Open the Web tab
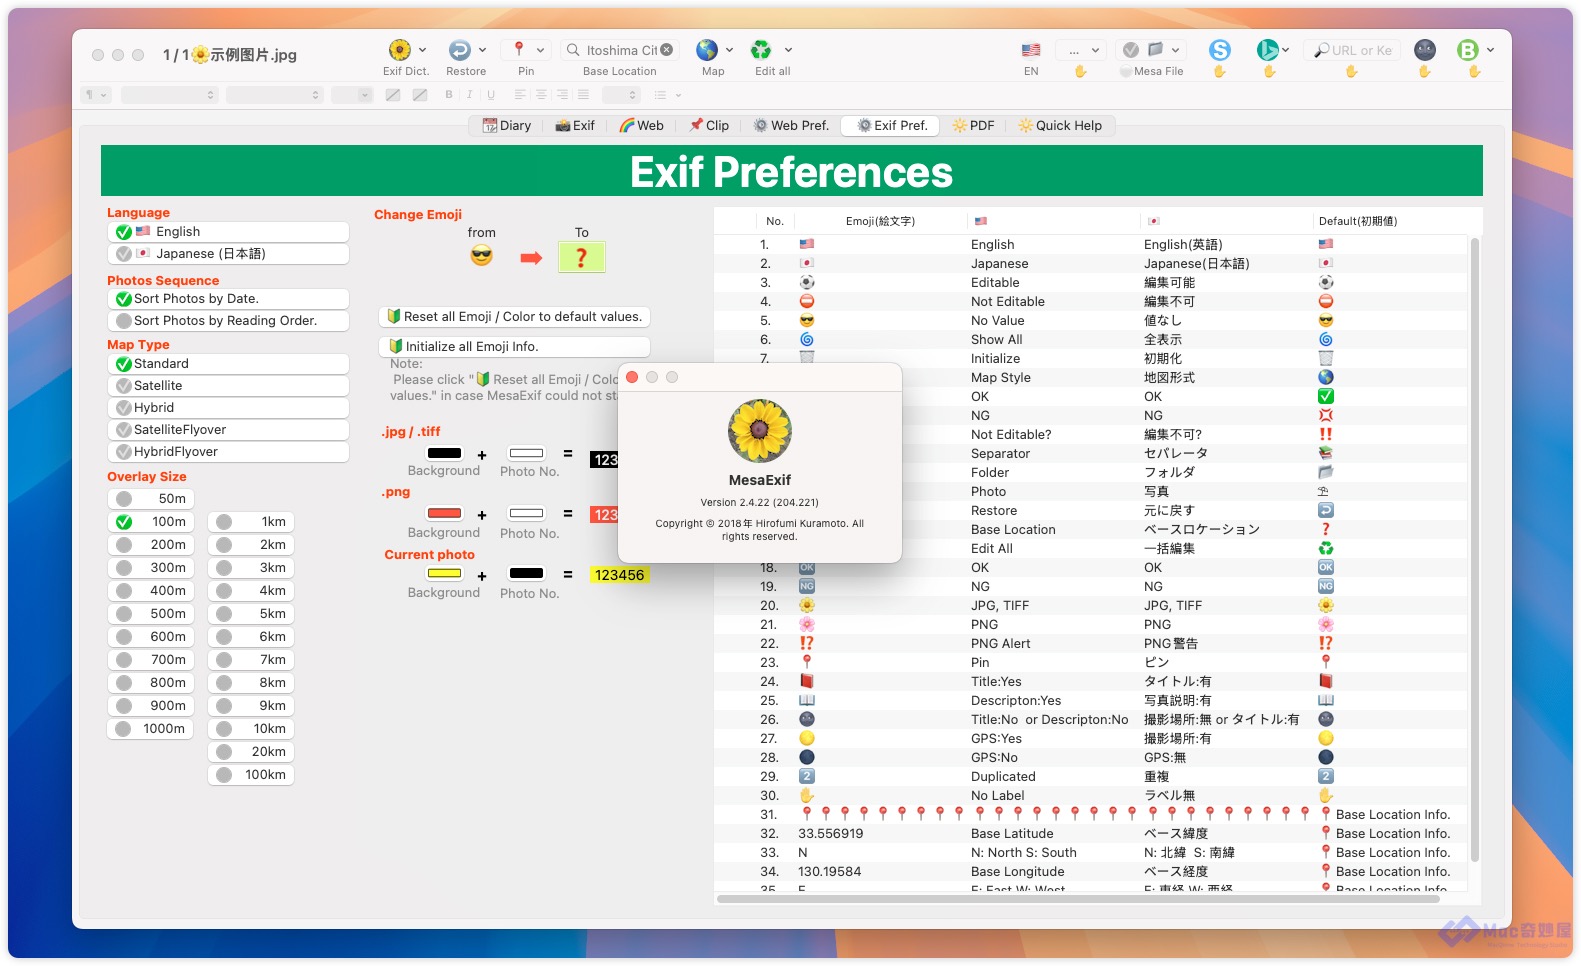 coord(641,126)
